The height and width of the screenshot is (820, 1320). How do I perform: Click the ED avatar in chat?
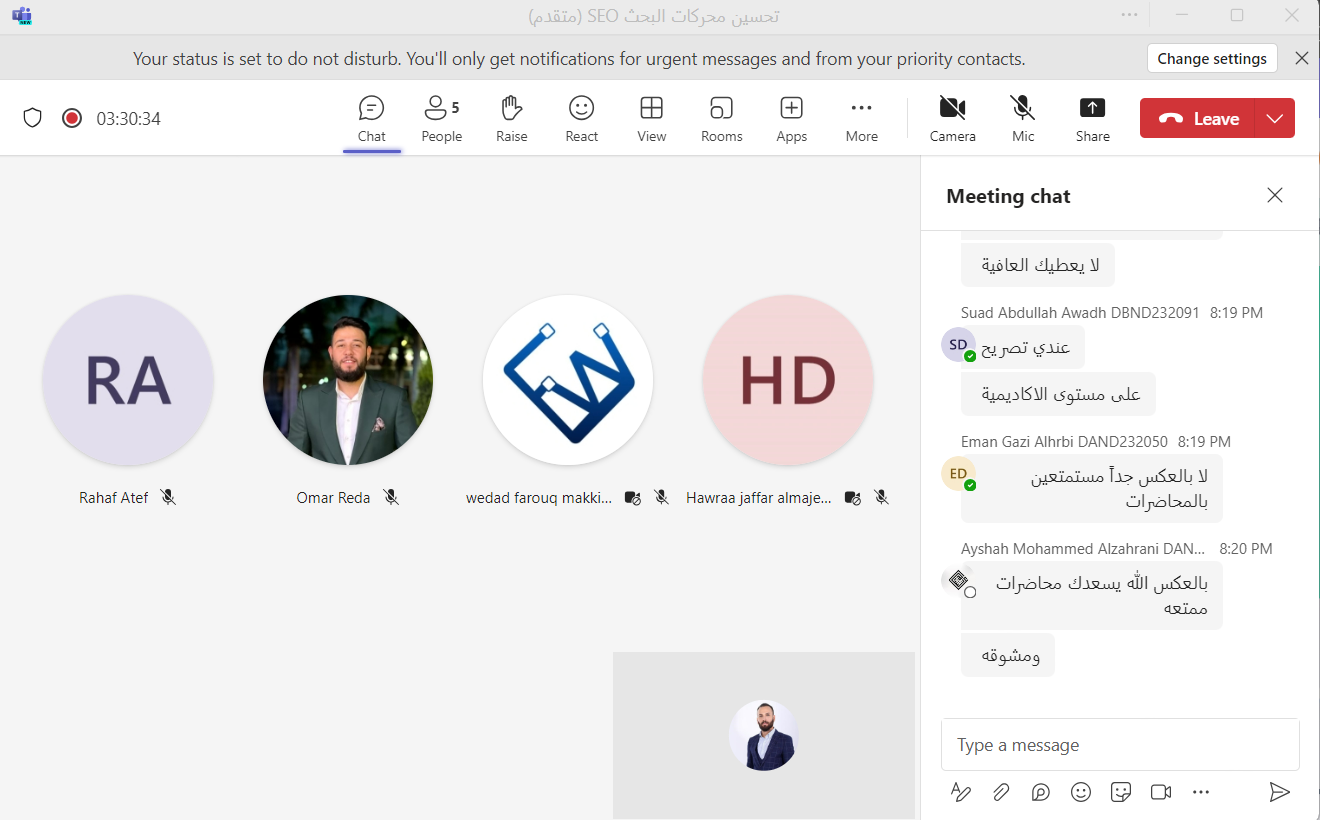pos(958,473)
